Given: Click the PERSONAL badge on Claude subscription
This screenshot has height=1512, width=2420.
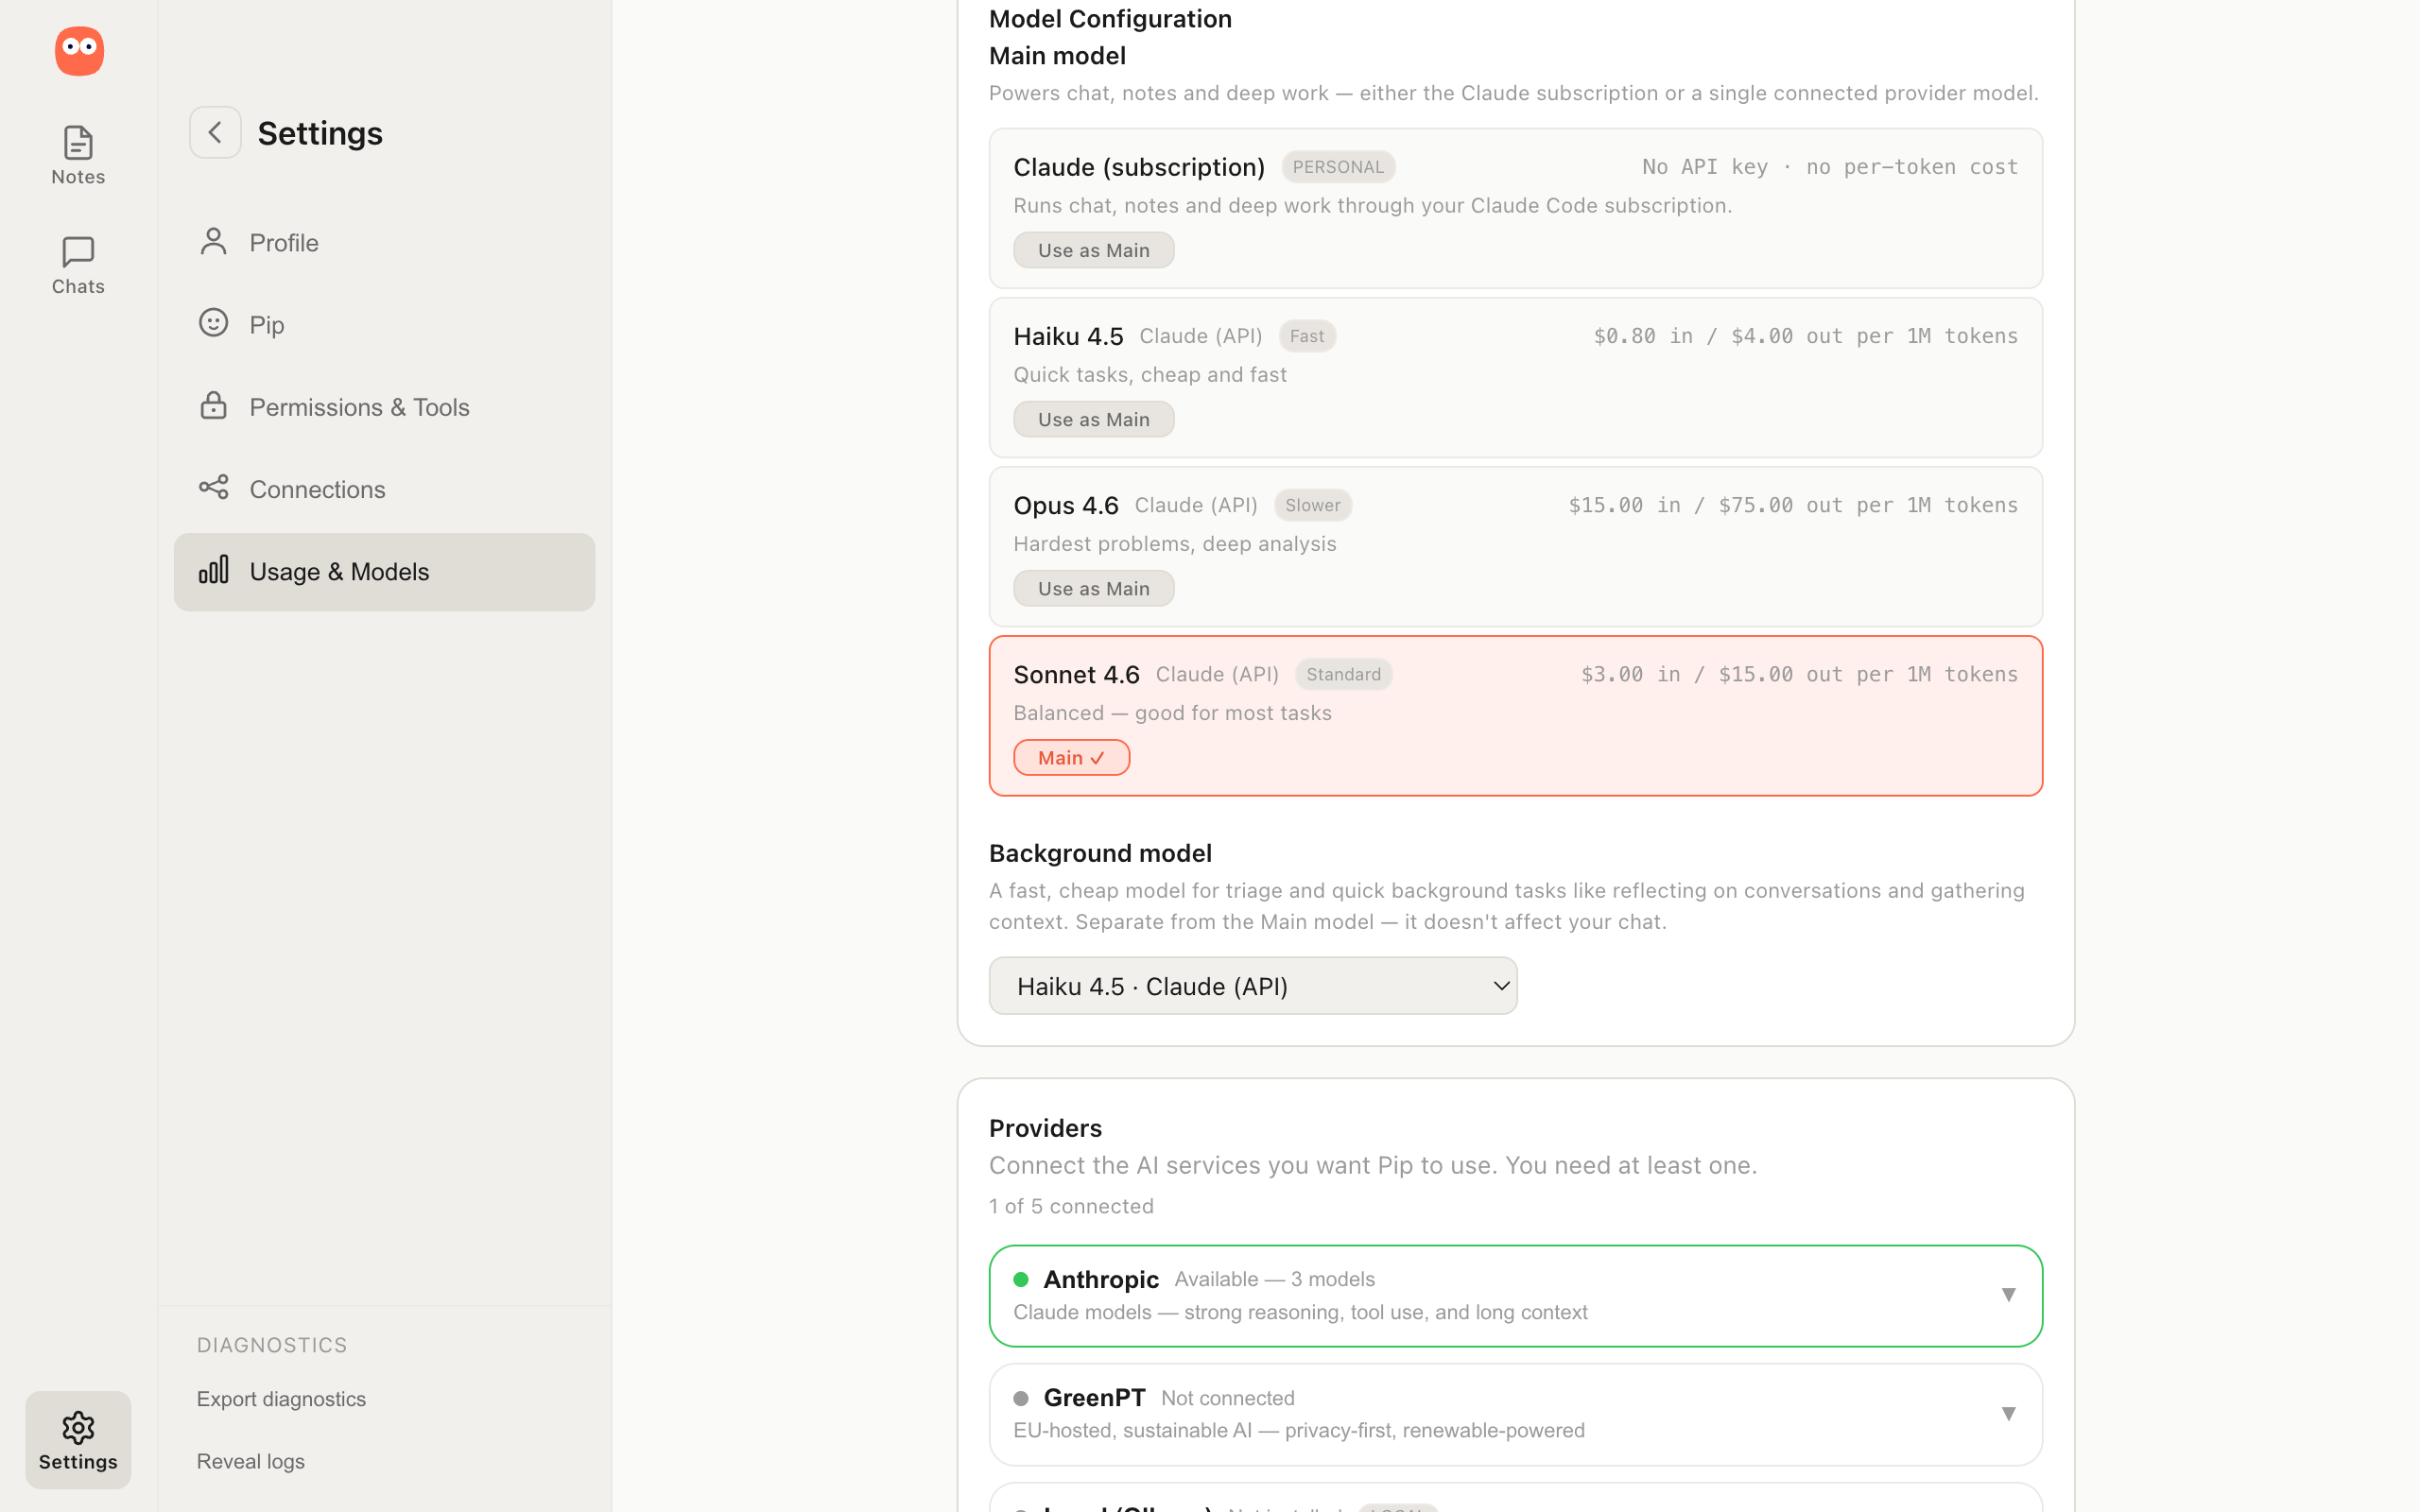Looking at the screenshot, I should tap(1338, 167).
